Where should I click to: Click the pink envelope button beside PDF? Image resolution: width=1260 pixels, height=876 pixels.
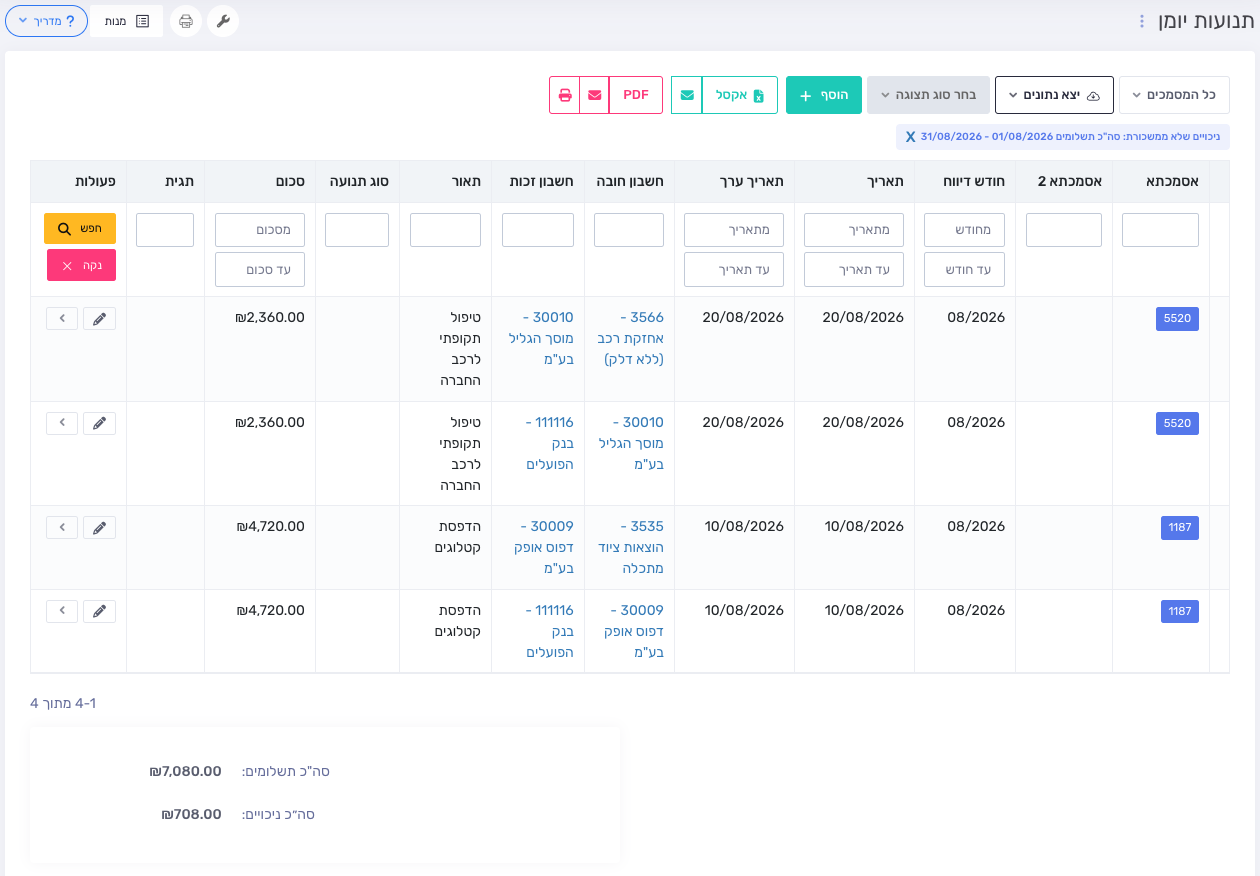595,95
